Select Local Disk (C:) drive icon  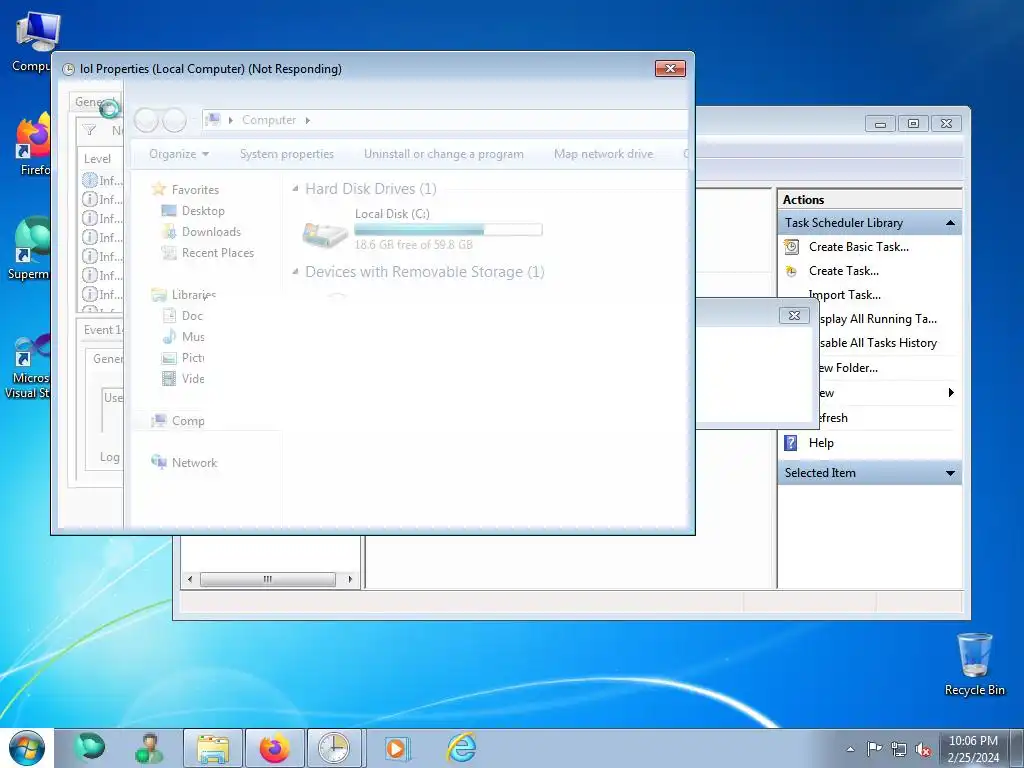click(x=325, y=233)
